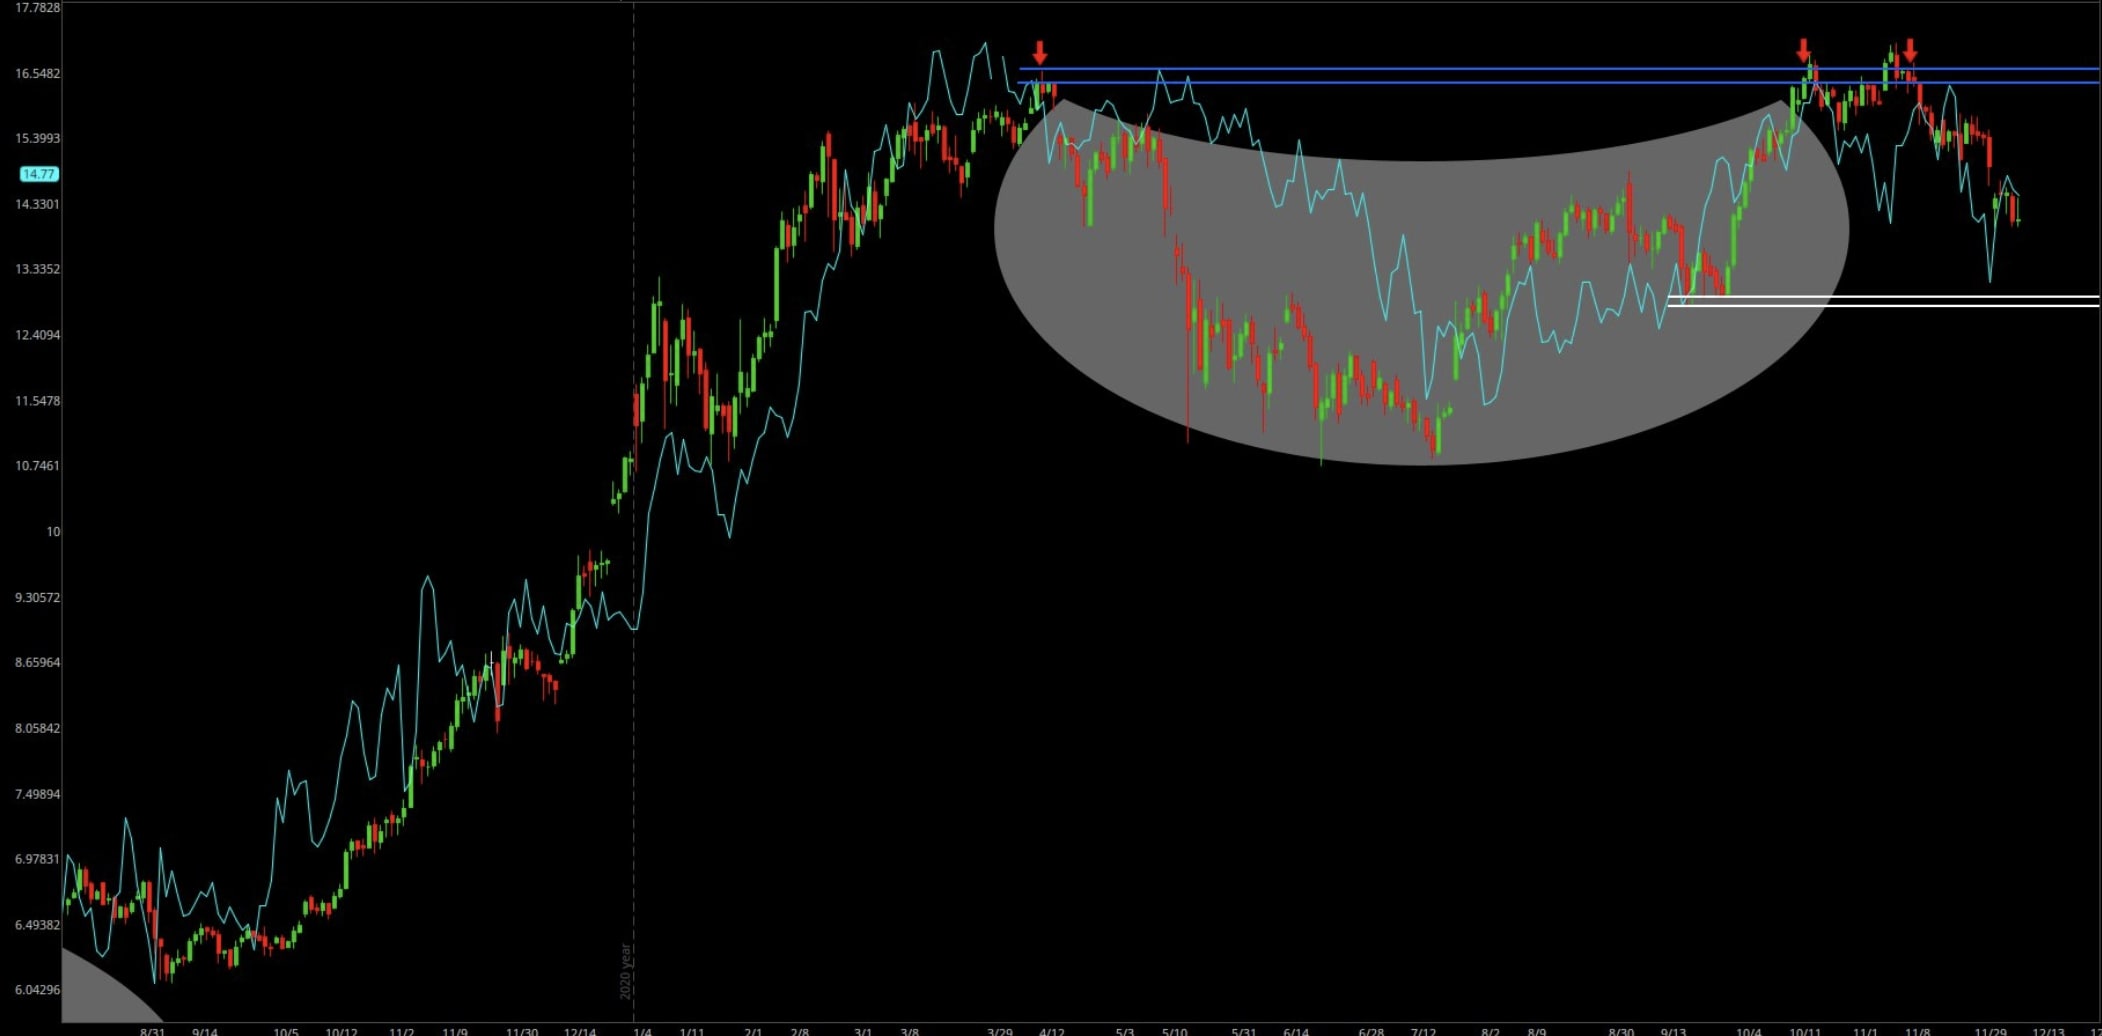
Task: Click the 11/29 date on the time axis
Action: point(1991,1031)
